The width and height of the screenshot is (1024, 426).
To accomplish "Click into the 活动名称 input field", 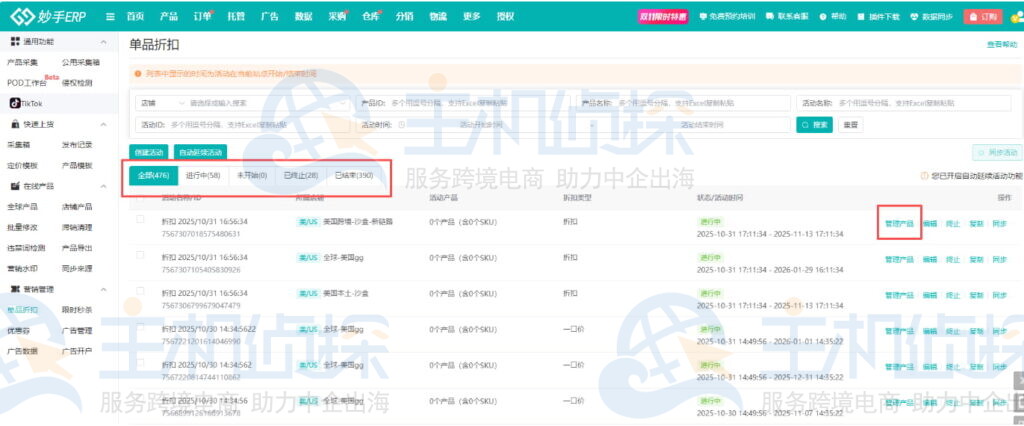I will (x=904, y=103).
